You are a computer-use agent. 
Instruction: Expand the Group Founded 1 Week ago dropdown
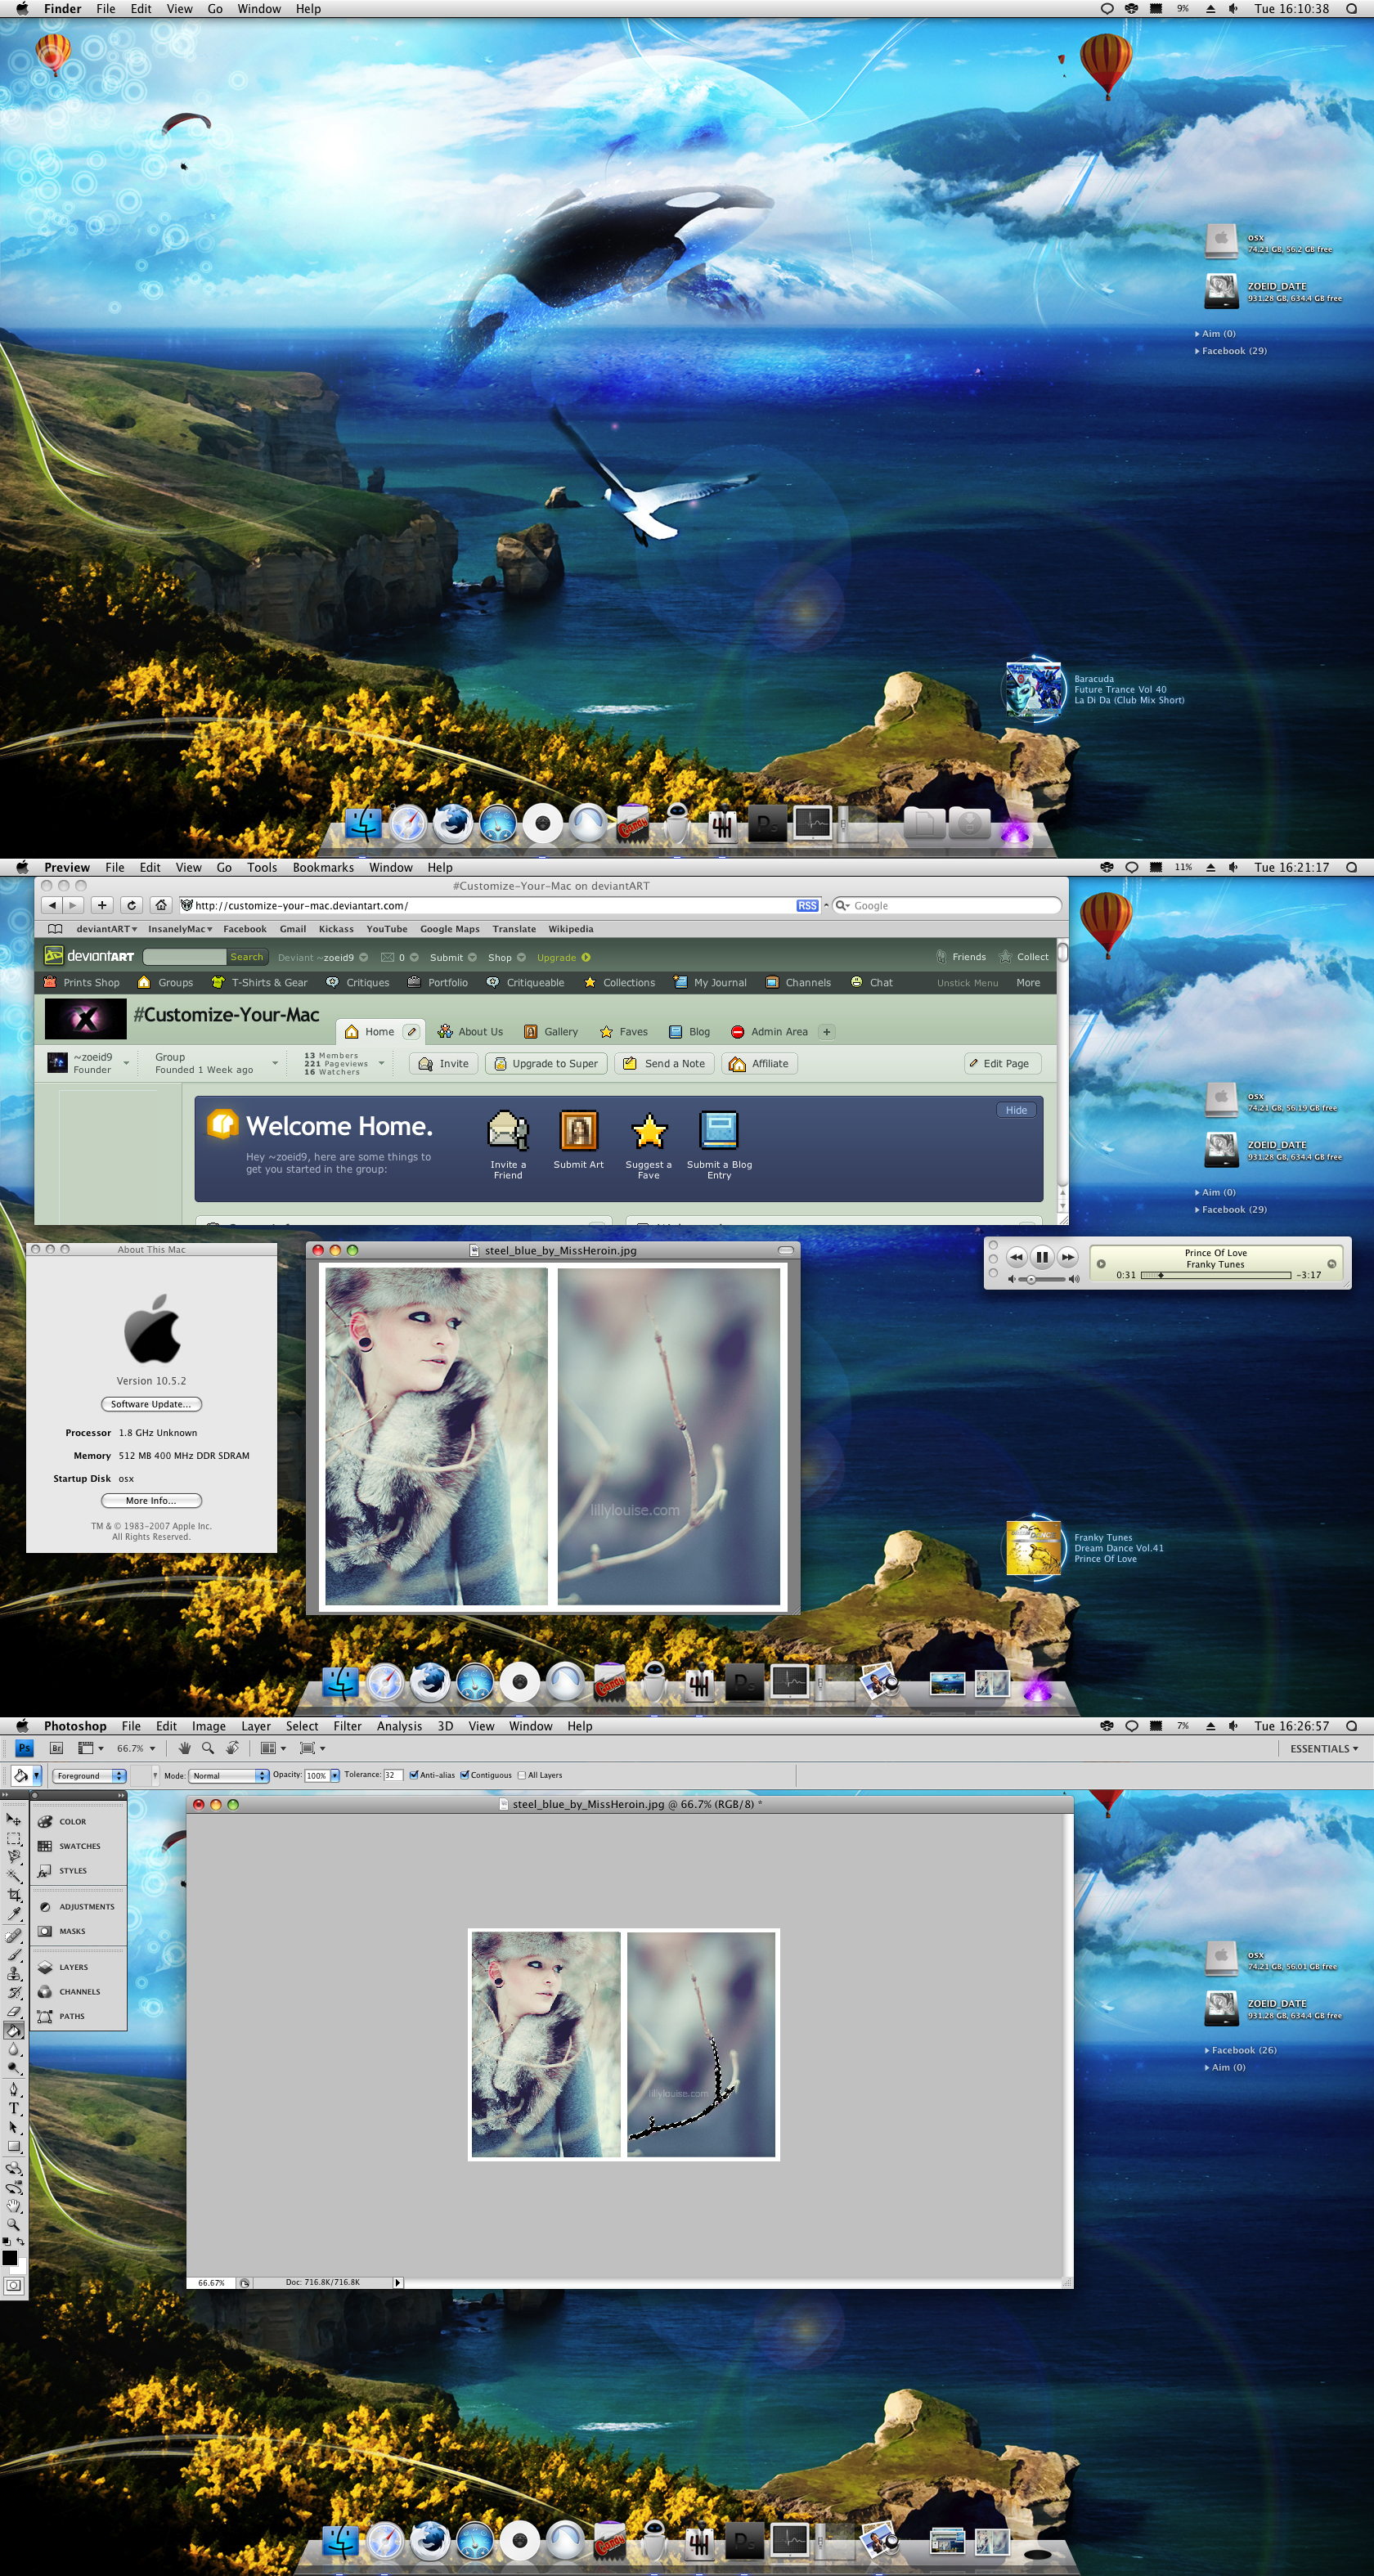click(274, 1063)
